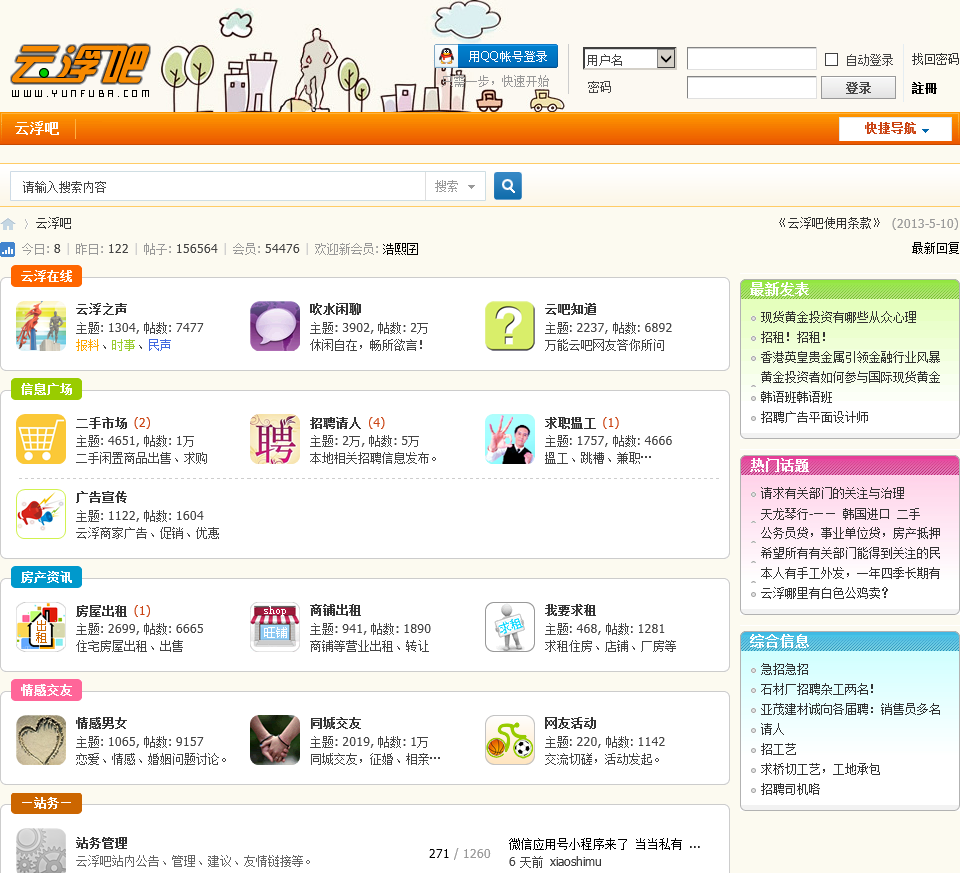Click into the password input field
Screen dimensions: 960x873
pos(751,88)
